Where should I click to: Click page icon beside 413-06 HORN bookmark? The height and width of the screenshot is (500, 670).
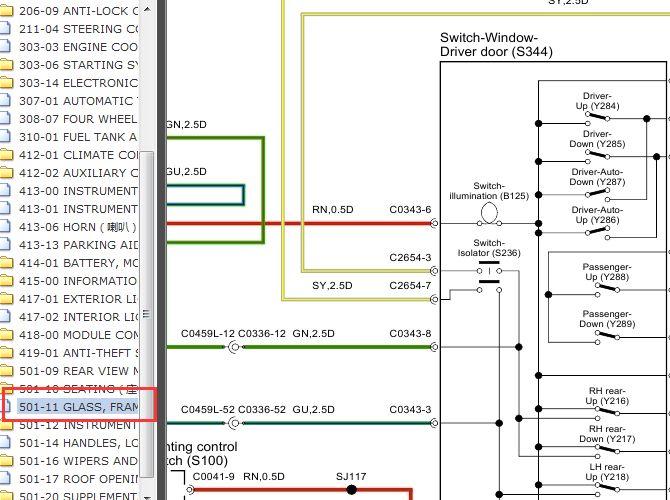pos(5,226)
